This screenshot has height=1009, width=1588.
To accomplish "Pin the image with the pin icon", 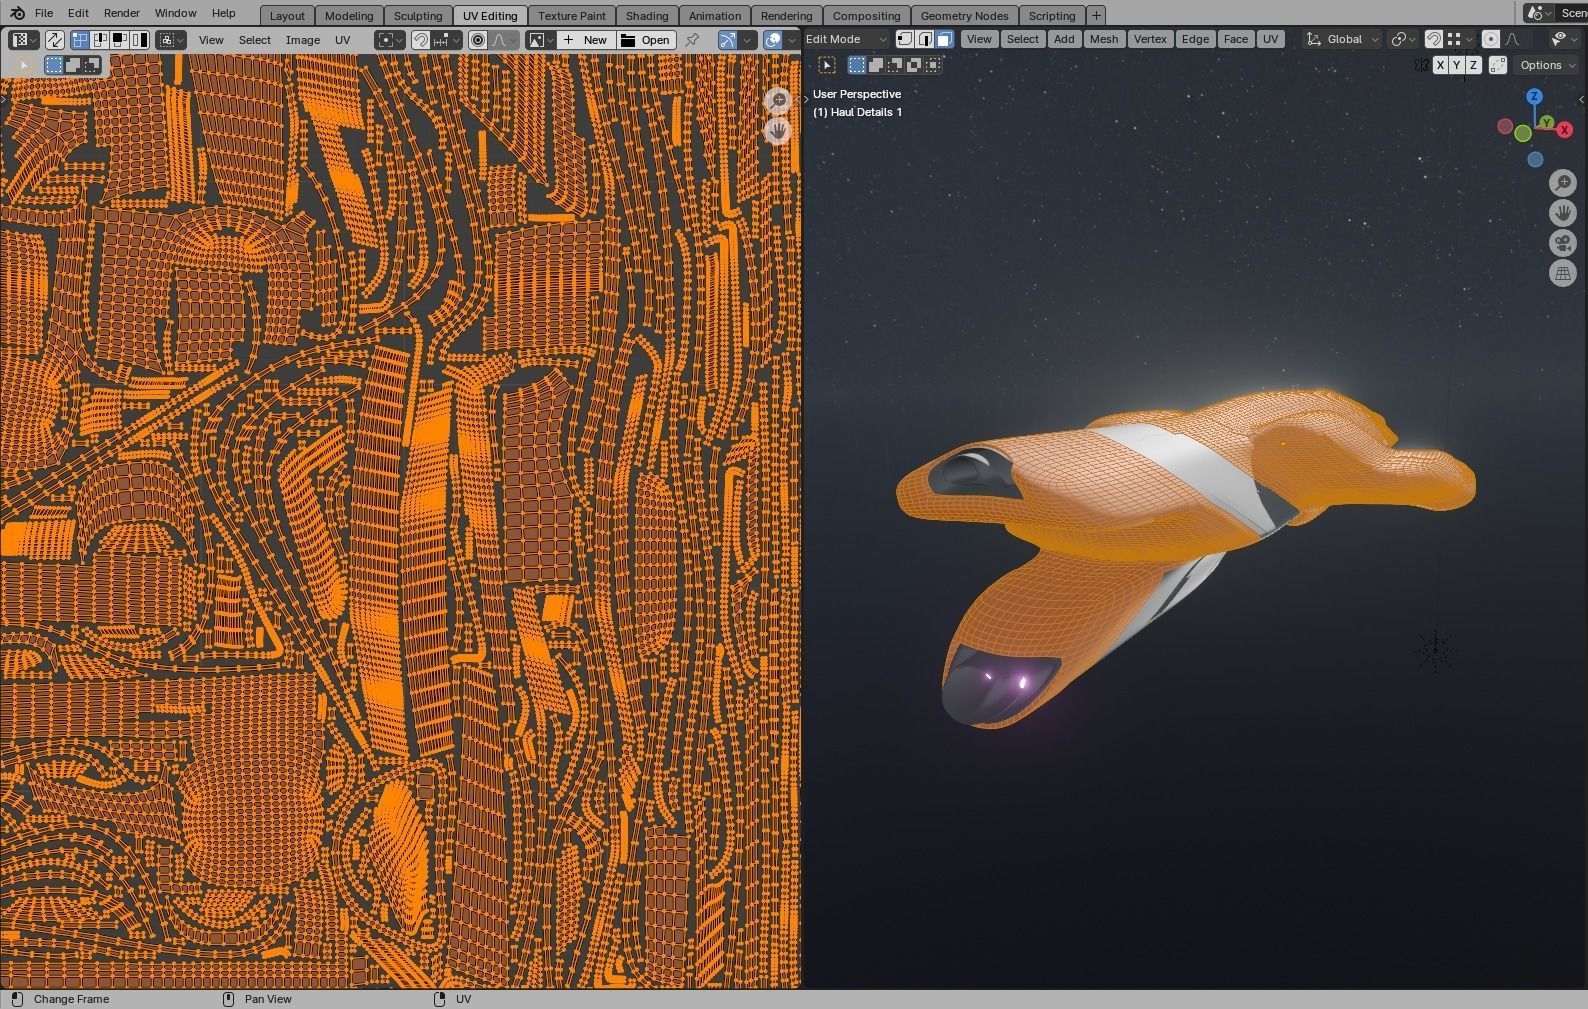I will pyautogui.click(x=691, y=40).
